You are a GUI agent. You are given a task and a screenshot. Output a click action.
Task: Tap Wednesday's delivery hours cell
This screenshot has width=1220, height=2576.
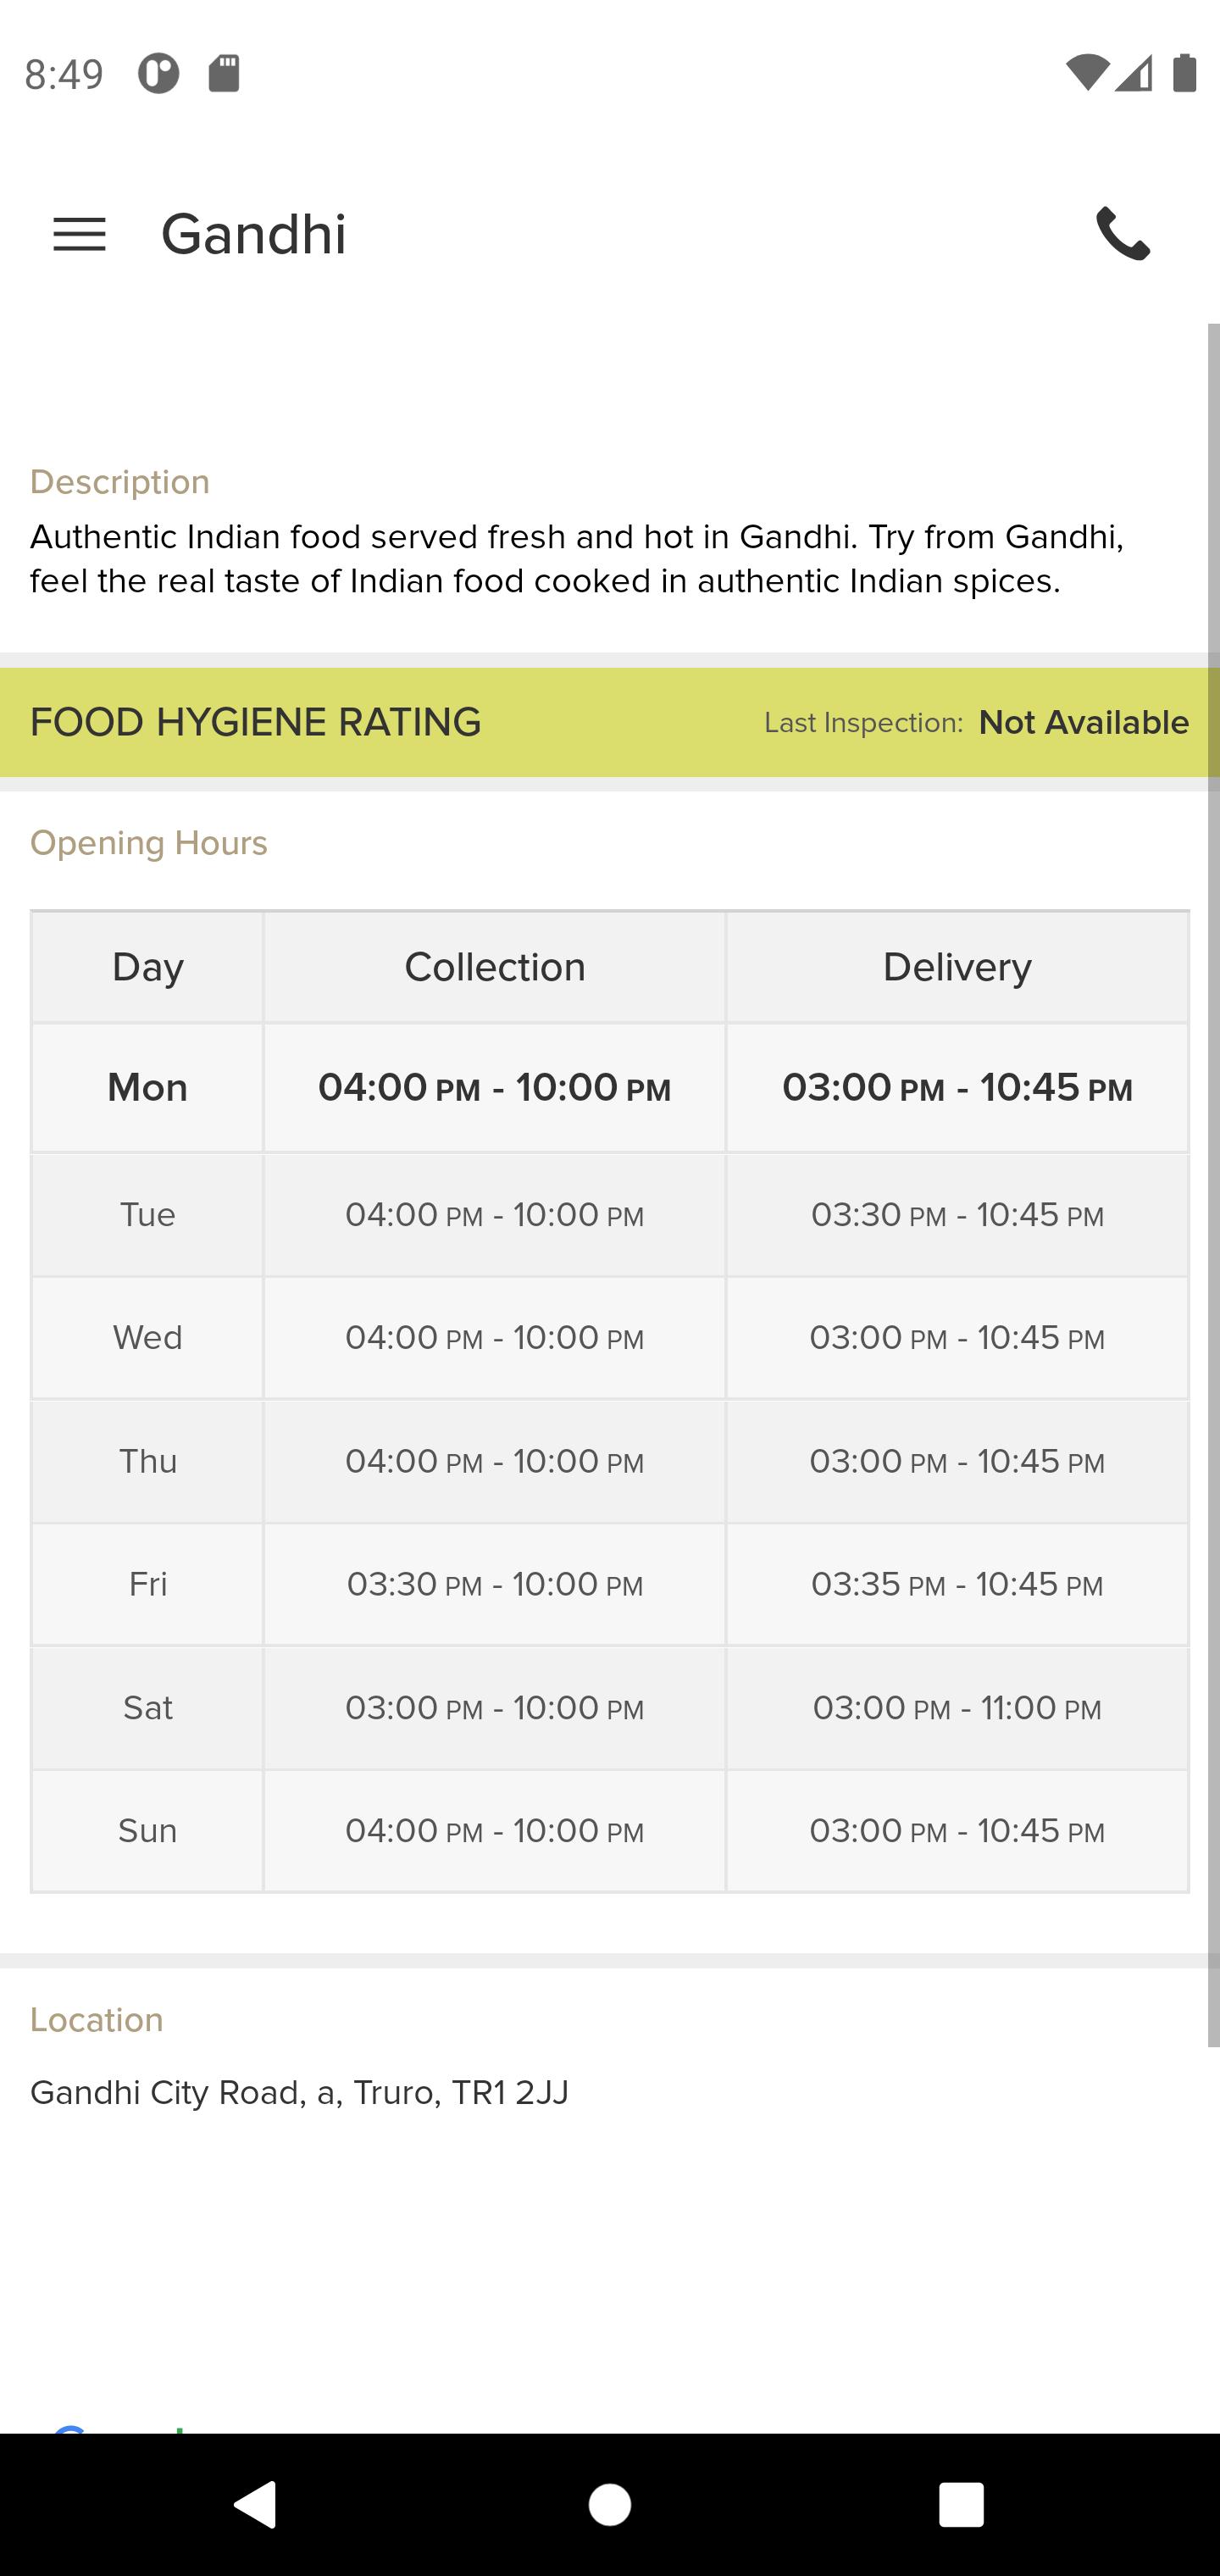click(957, 1338)
